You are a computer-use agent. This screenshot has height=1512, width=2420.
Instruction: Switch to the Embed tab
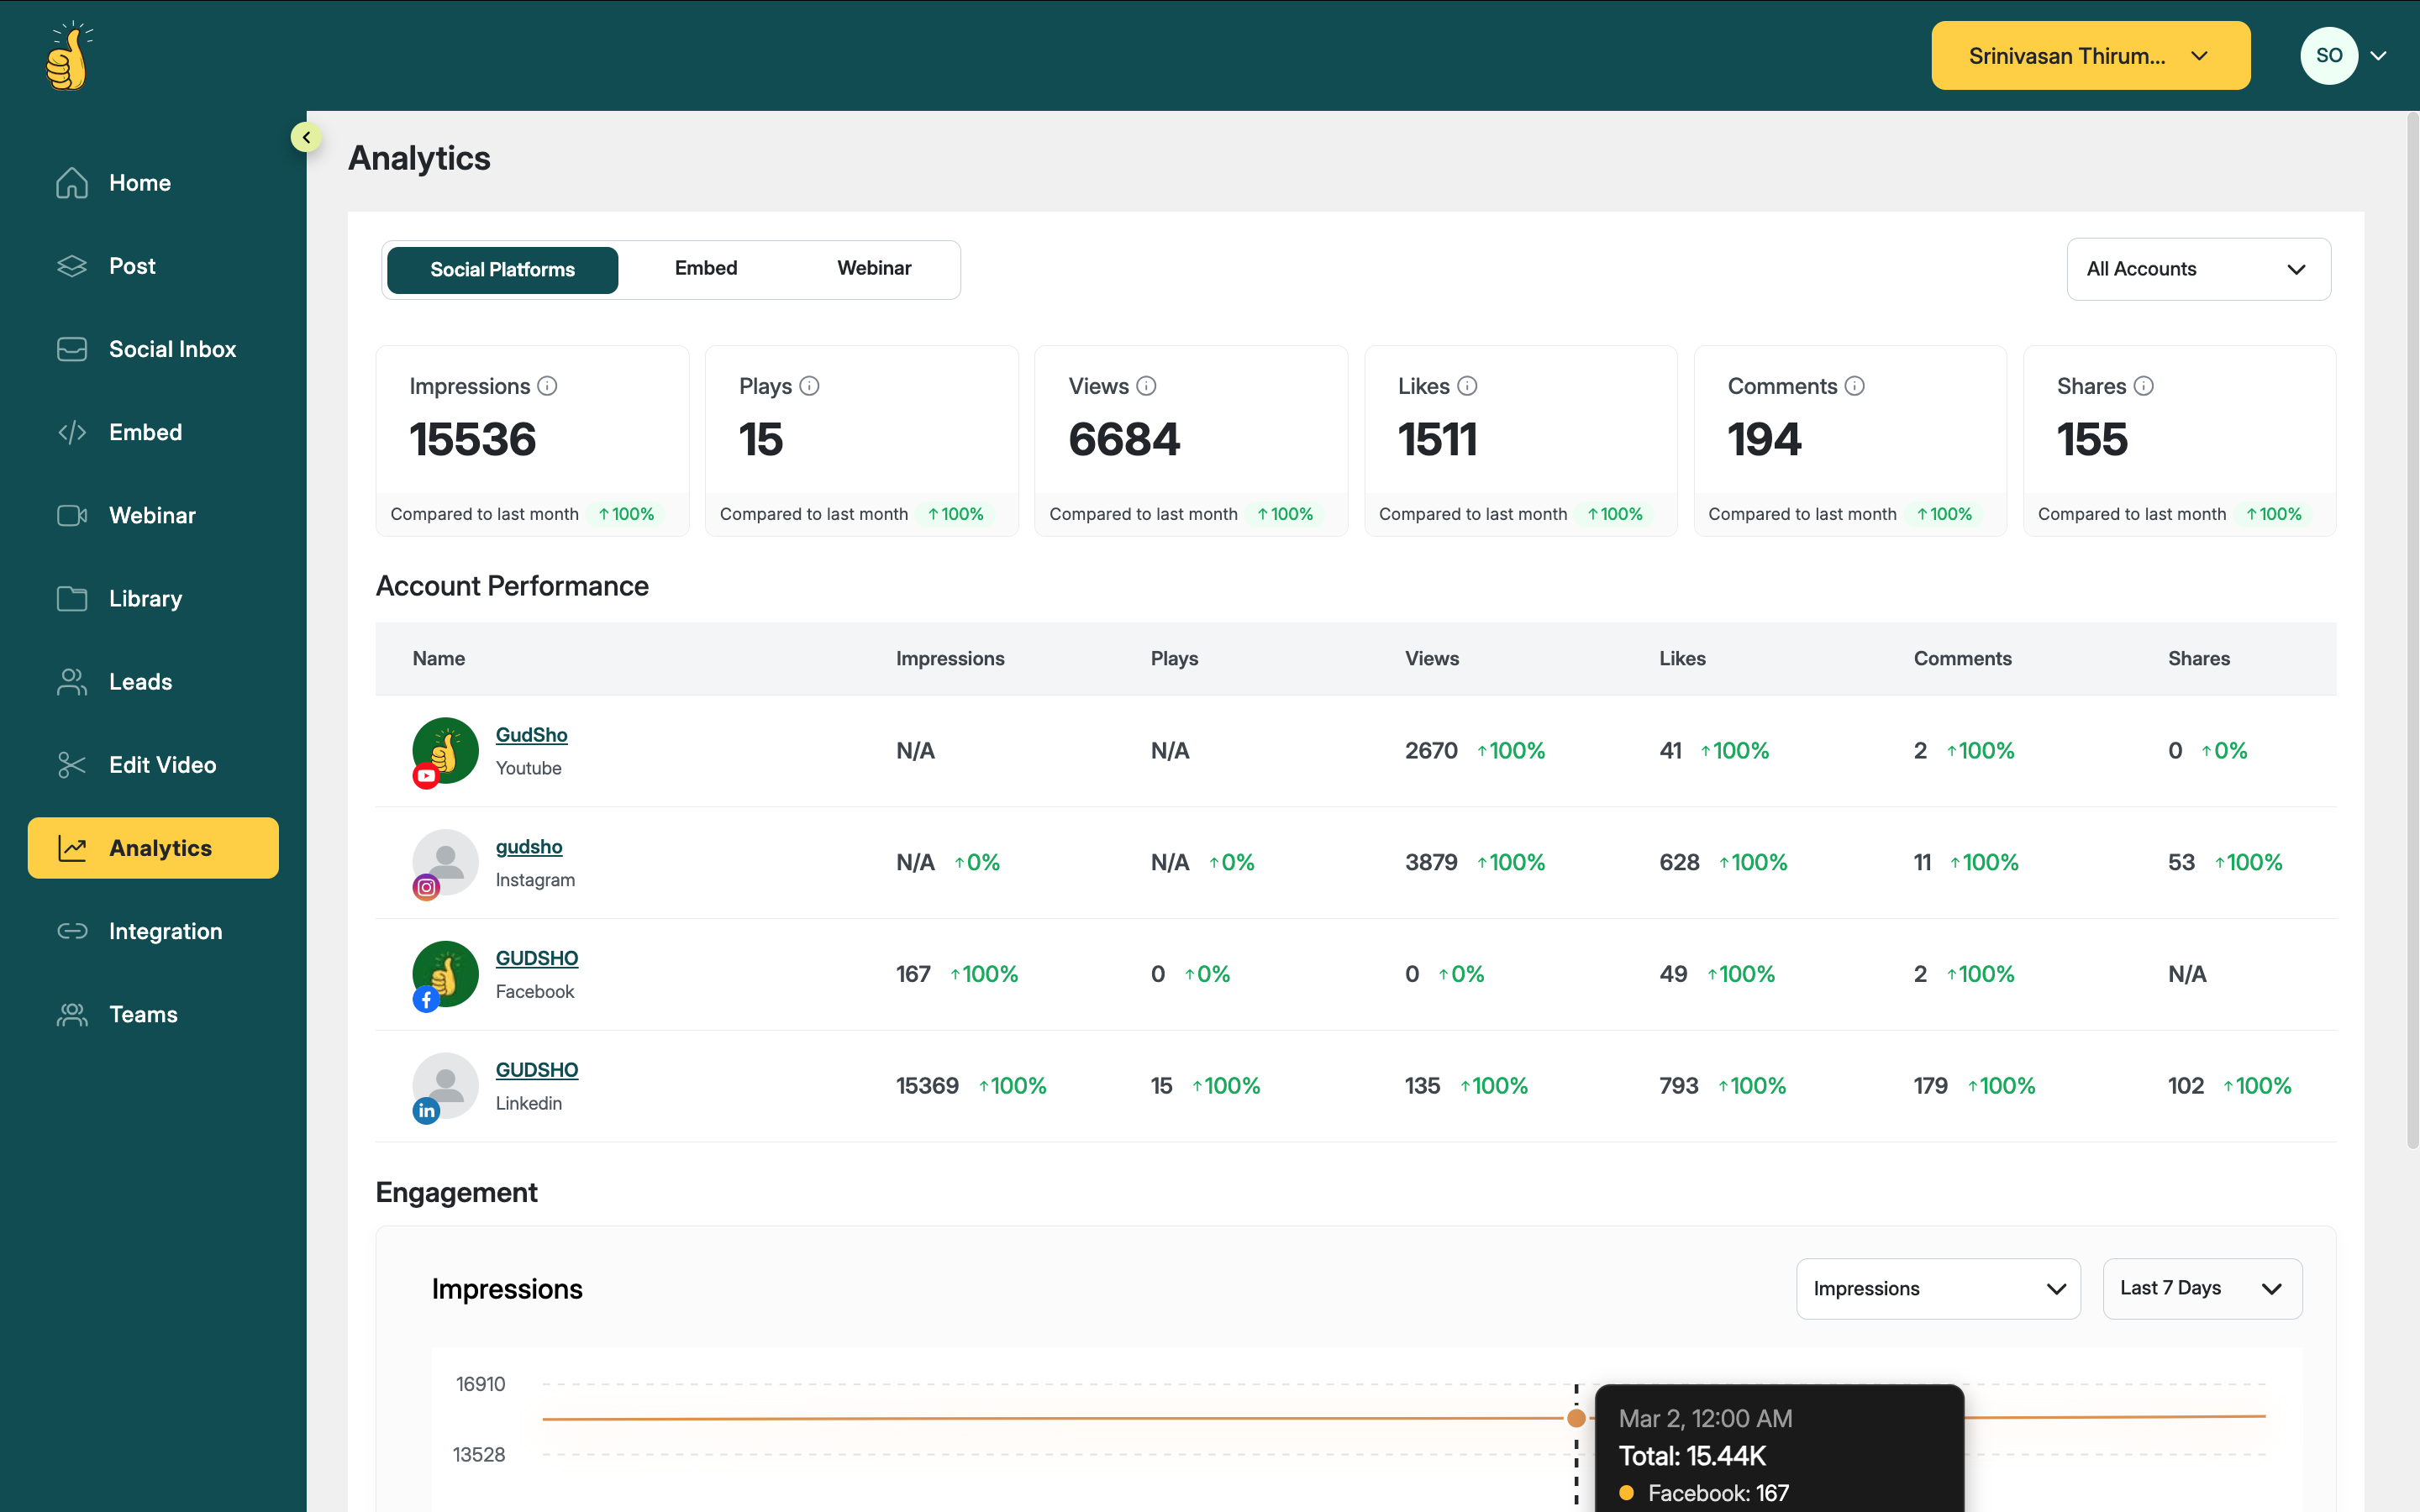[x=705, y=268]
